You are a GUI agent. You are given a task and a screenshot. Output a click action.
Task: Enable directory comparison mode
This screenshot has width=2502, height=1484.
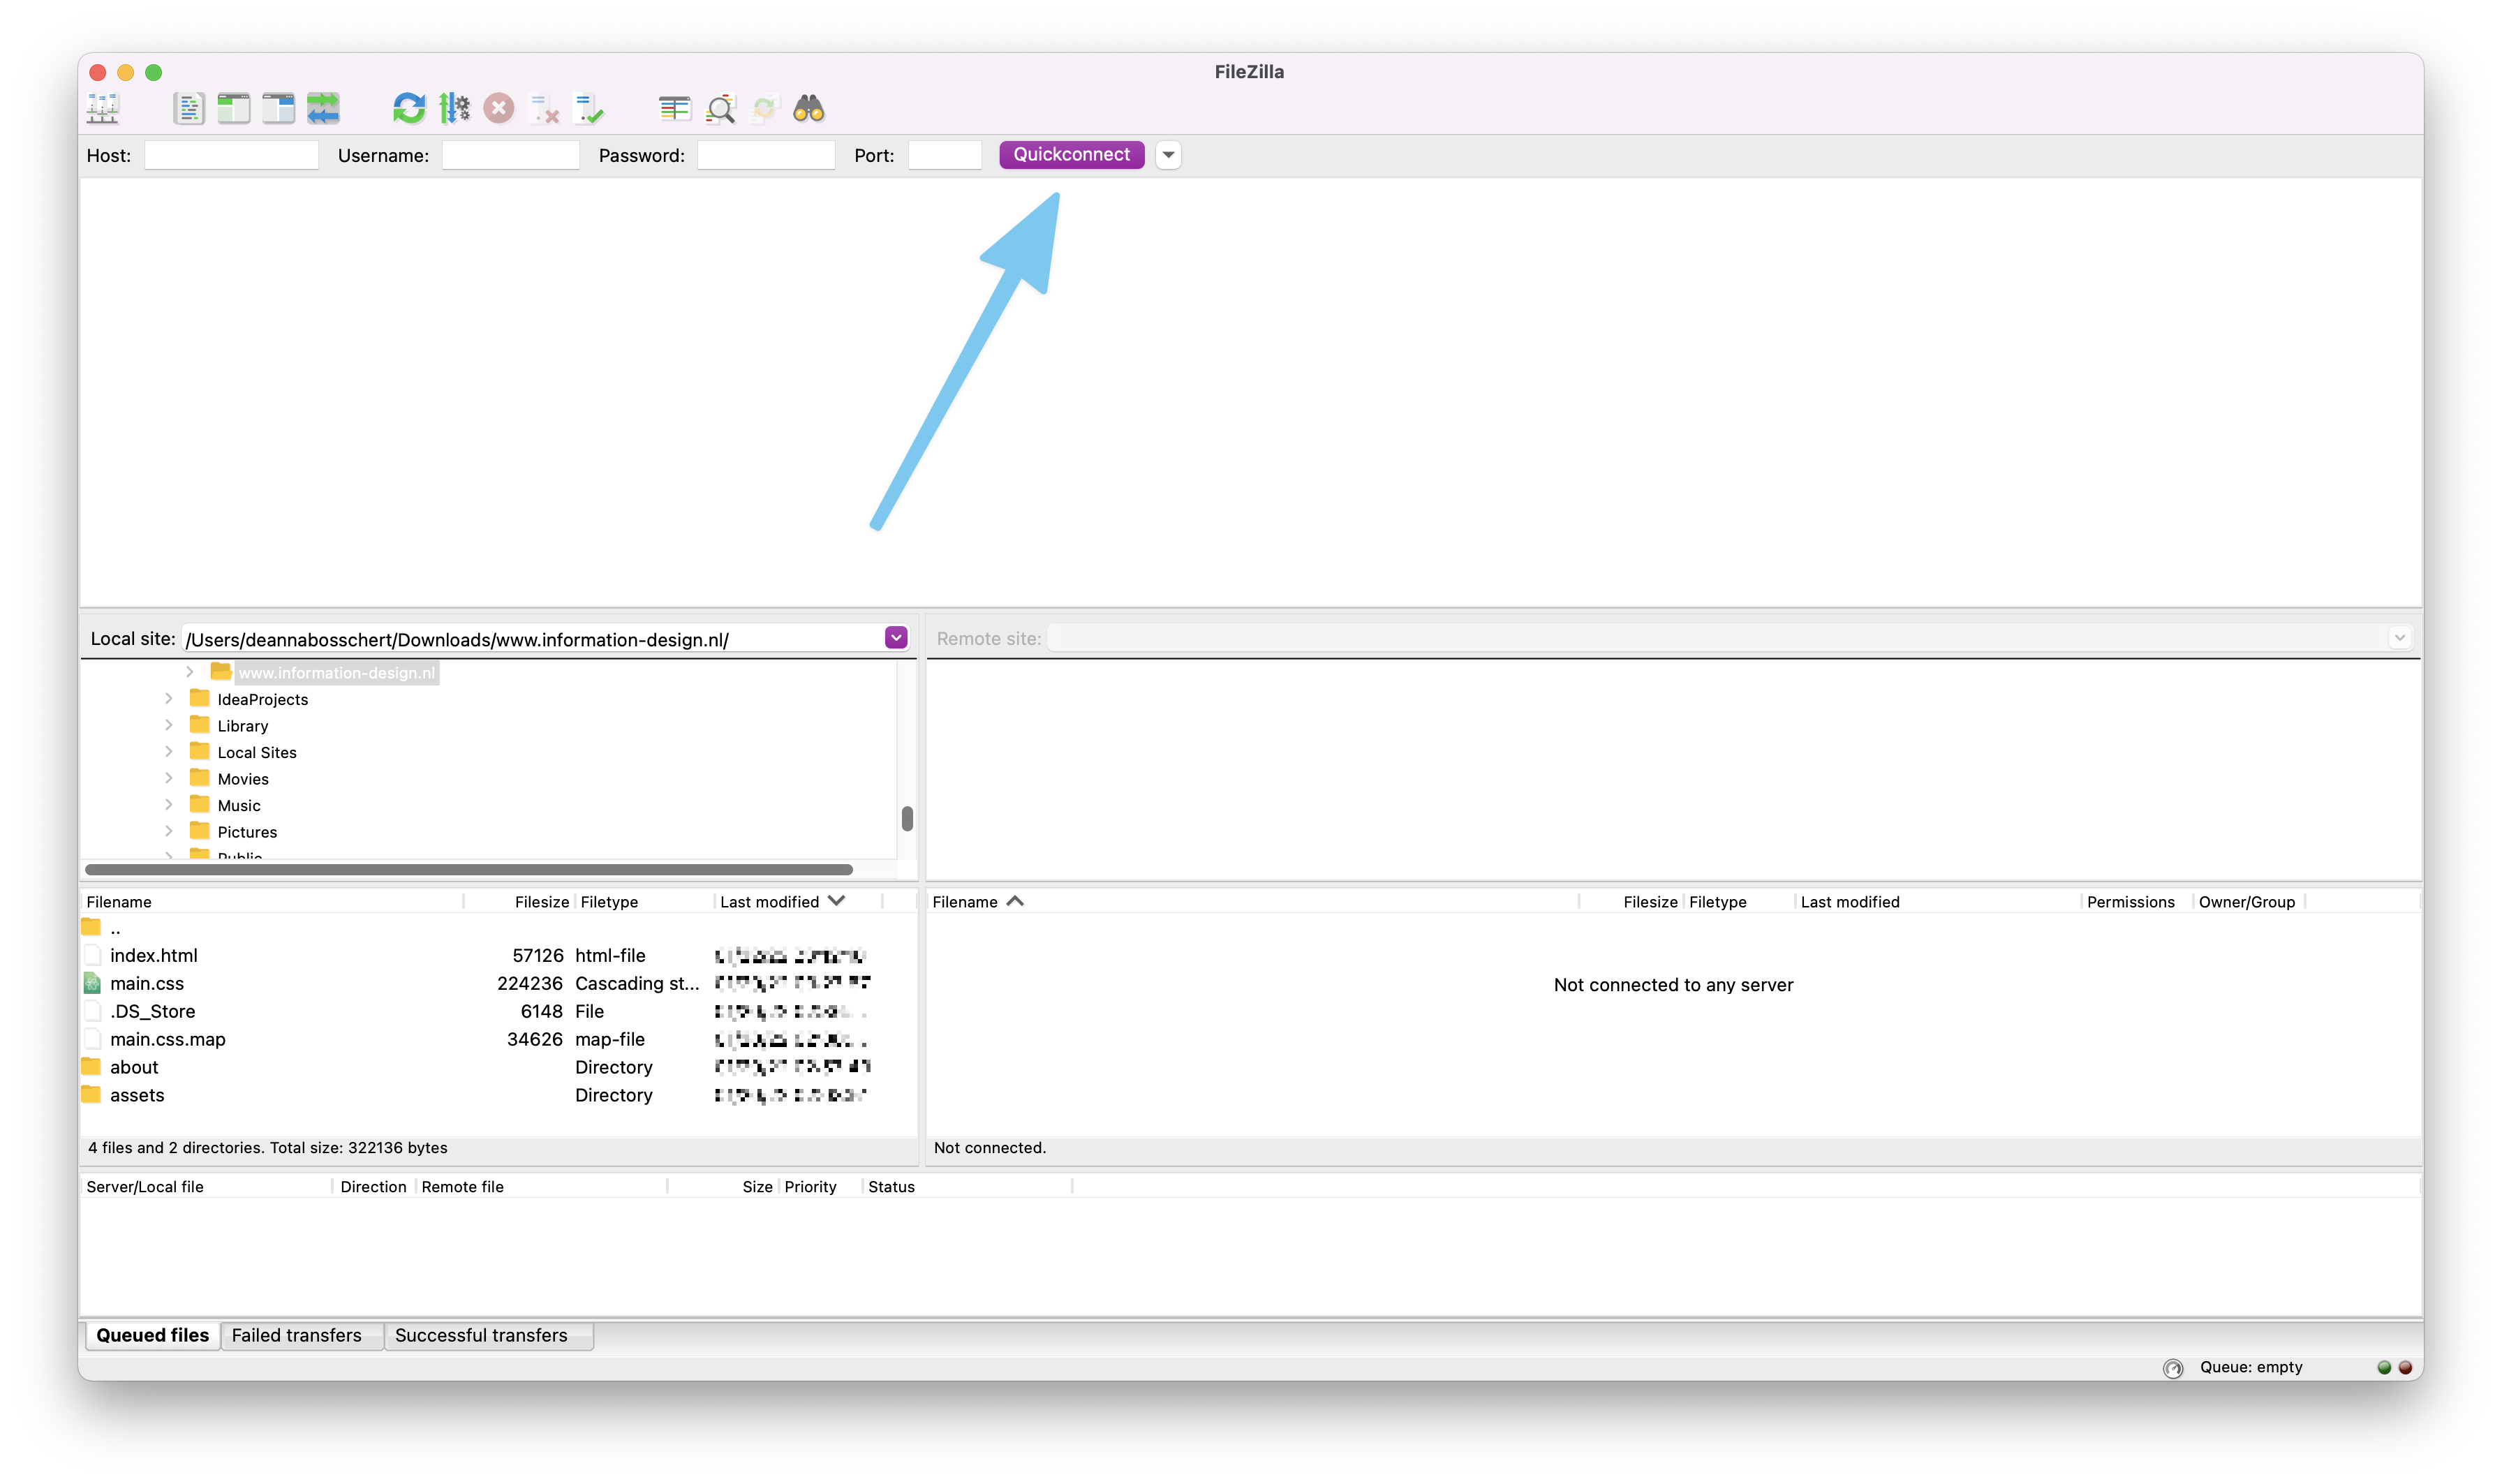click(675, 108)
